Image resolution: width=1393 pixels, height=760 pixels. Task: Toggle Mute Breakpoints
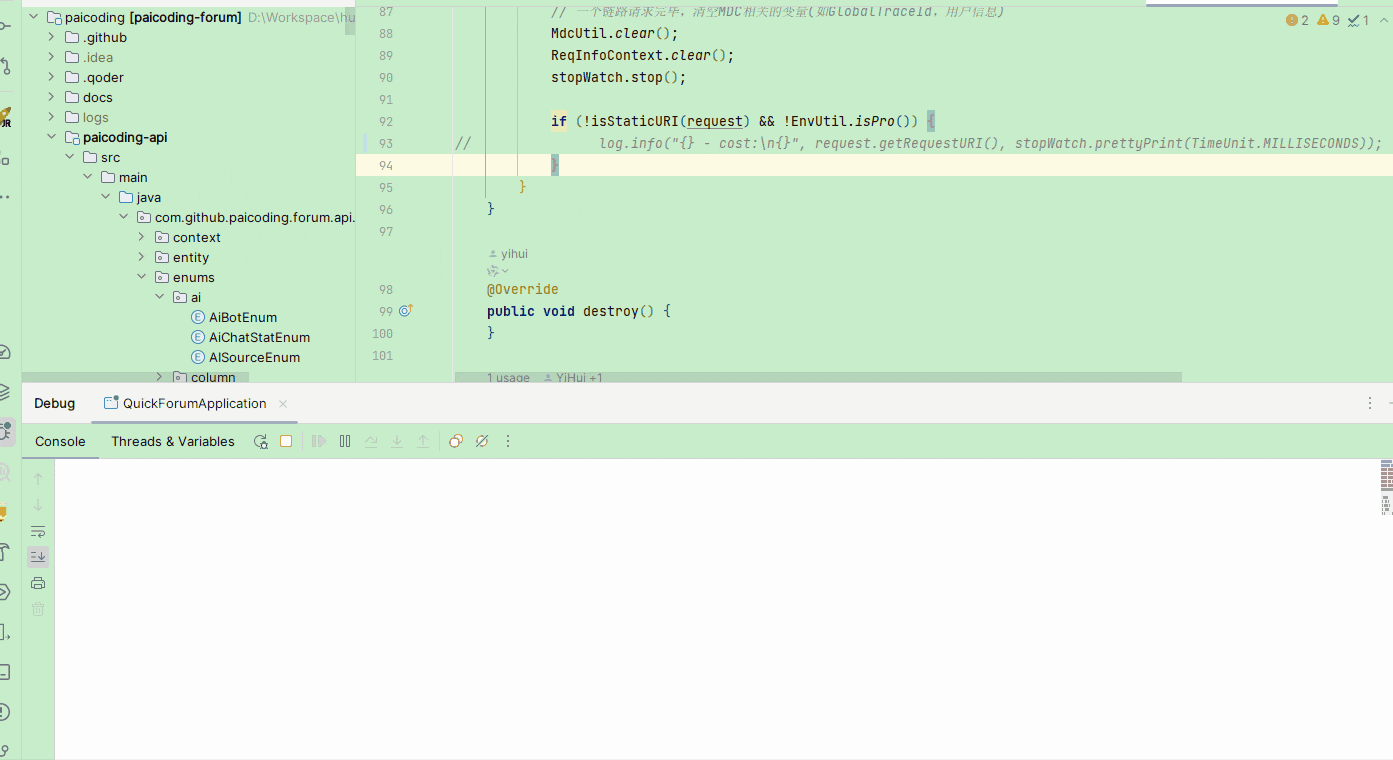482,441
